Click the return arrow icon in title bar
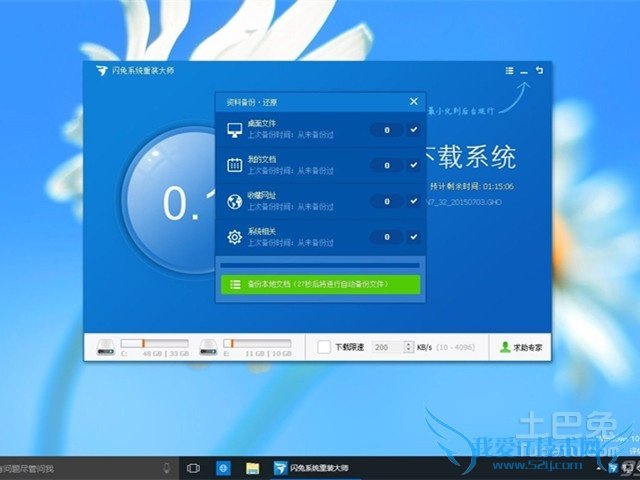This screenshot has width=640, height=480. point(539,70)
